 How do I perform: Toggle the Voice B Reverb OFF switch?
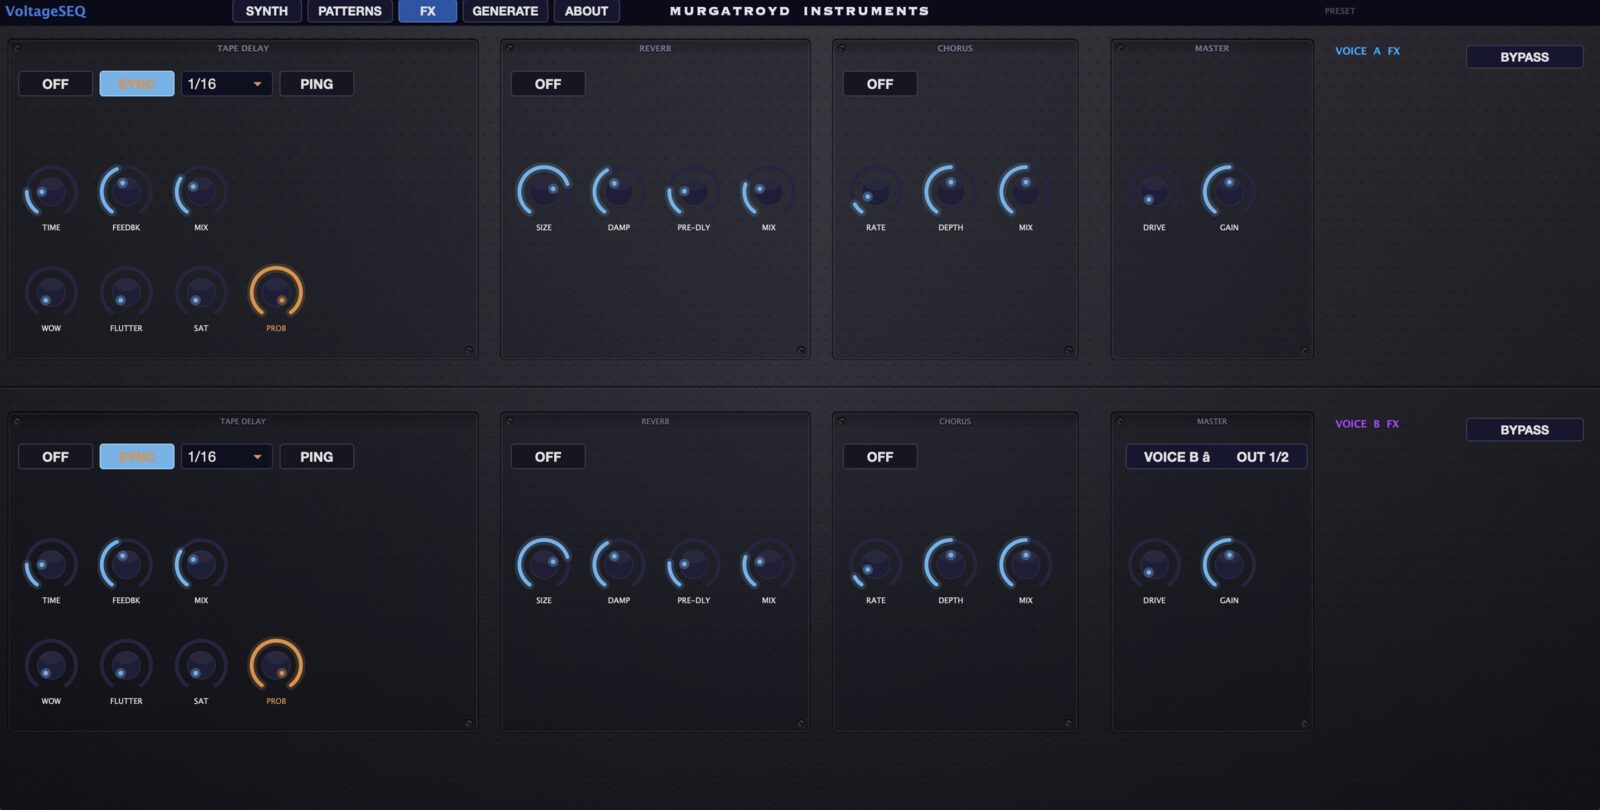point(548,457)
